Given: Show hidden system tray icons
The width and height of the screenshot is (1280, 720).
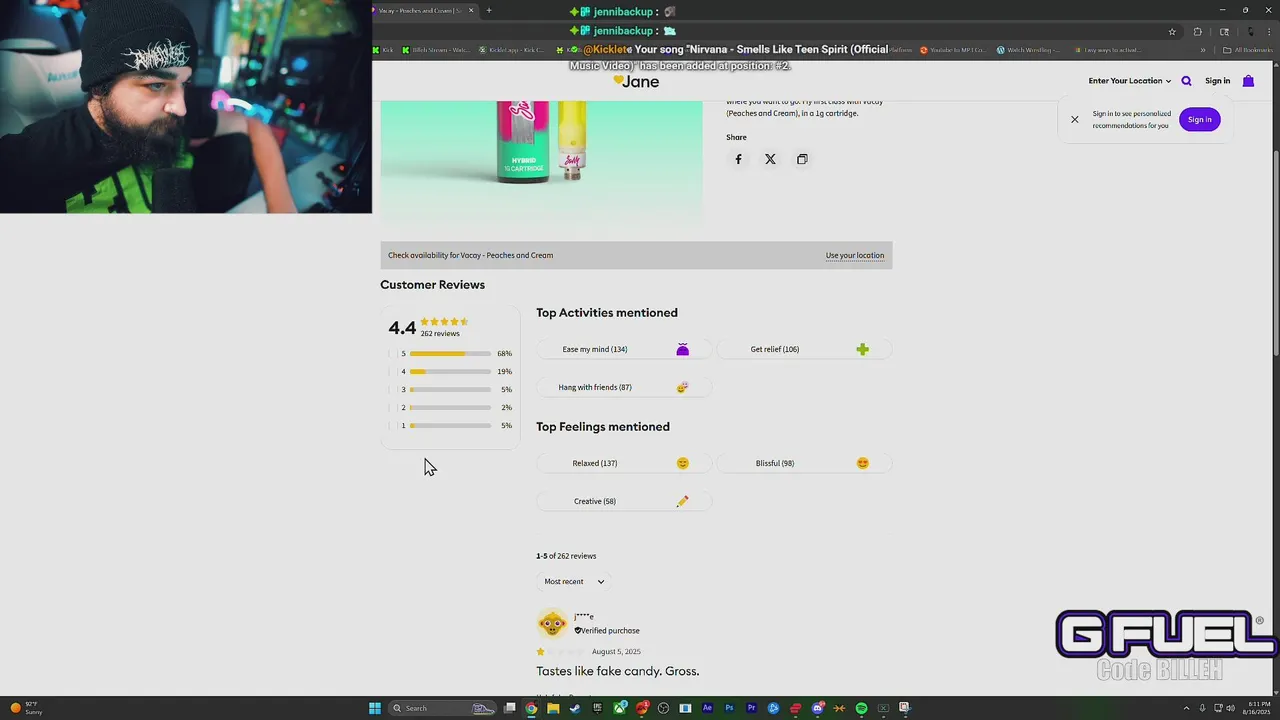Looking at the screenshot, I should [1186, 708].
